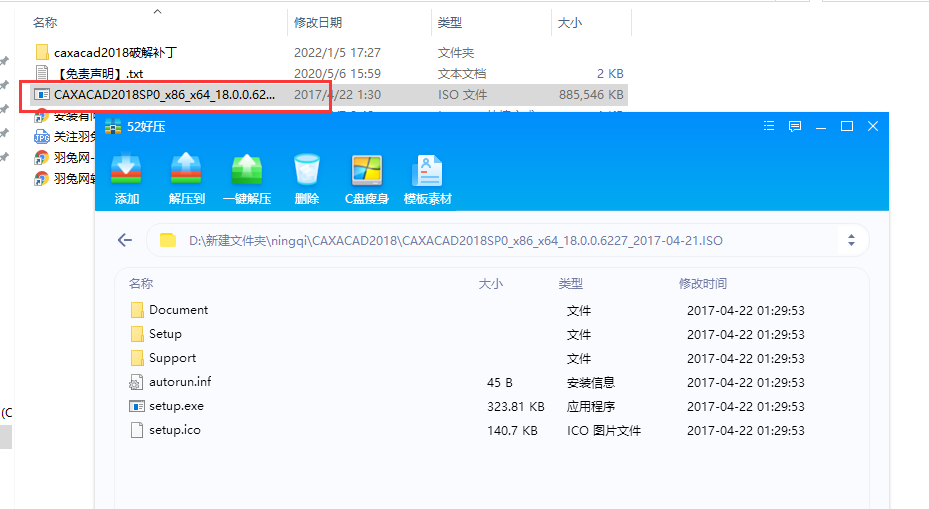Image resolution: width=929 pixels, height=509 pixels.
Task: Click the Explorer 名称 column header
Action: [45, 23]
